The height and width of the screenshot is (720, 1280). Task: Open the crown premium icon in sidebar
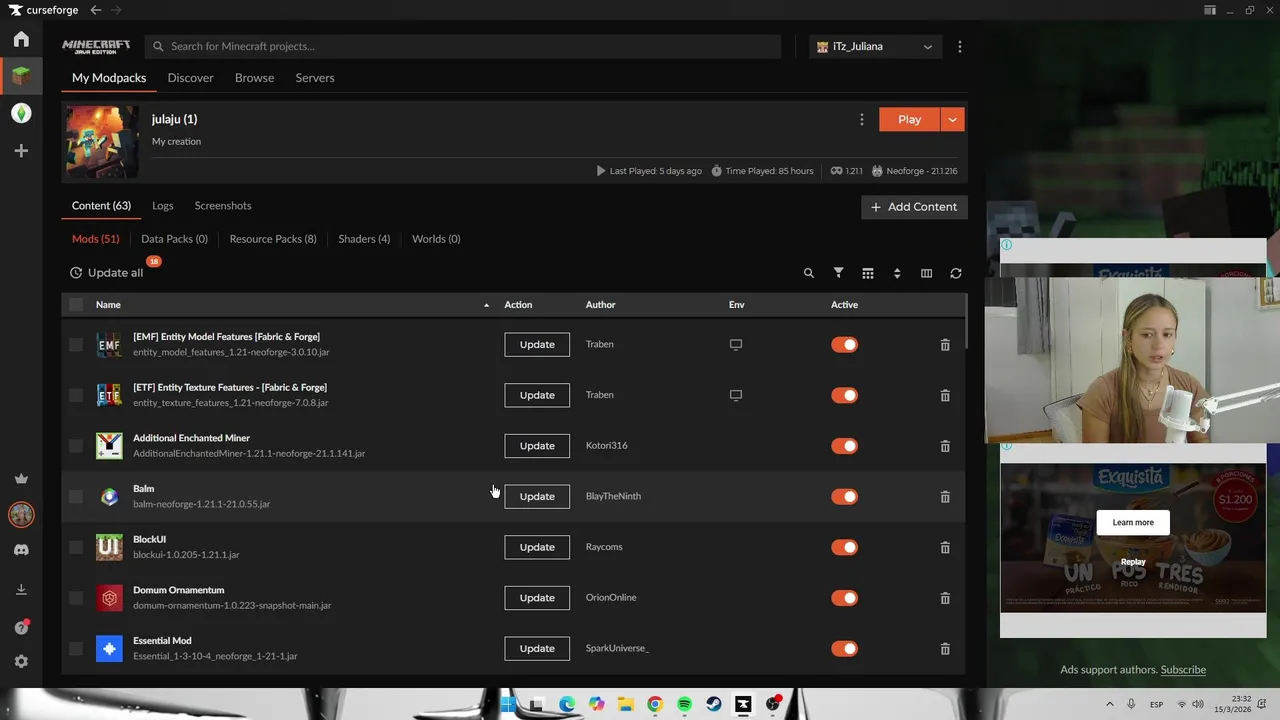point(21,479)
